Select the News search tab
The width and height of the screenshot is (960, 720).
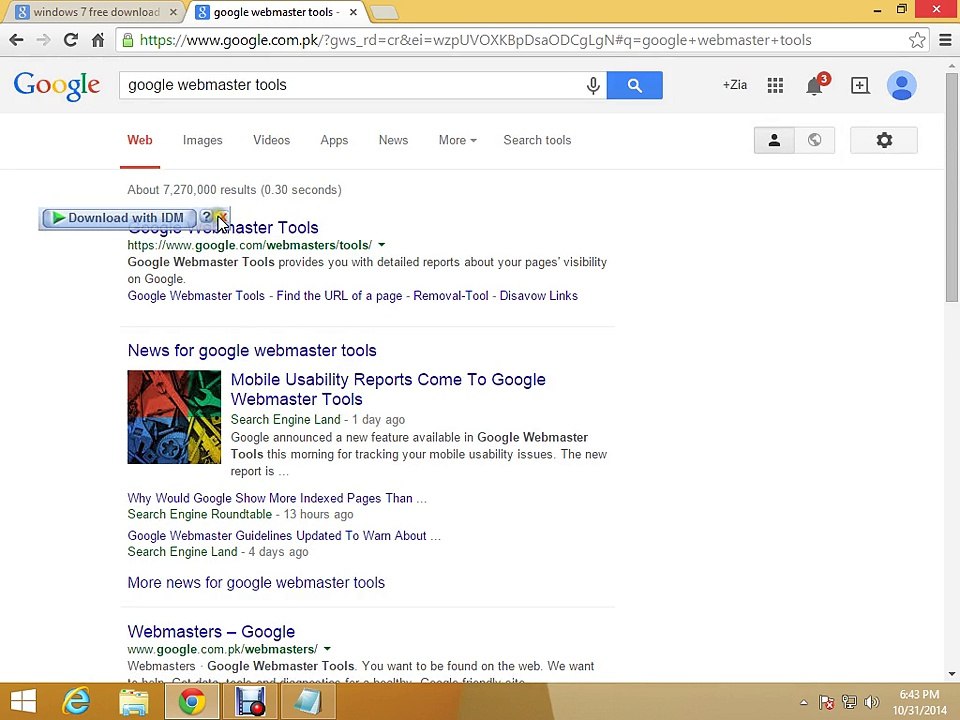coord(393,140)
